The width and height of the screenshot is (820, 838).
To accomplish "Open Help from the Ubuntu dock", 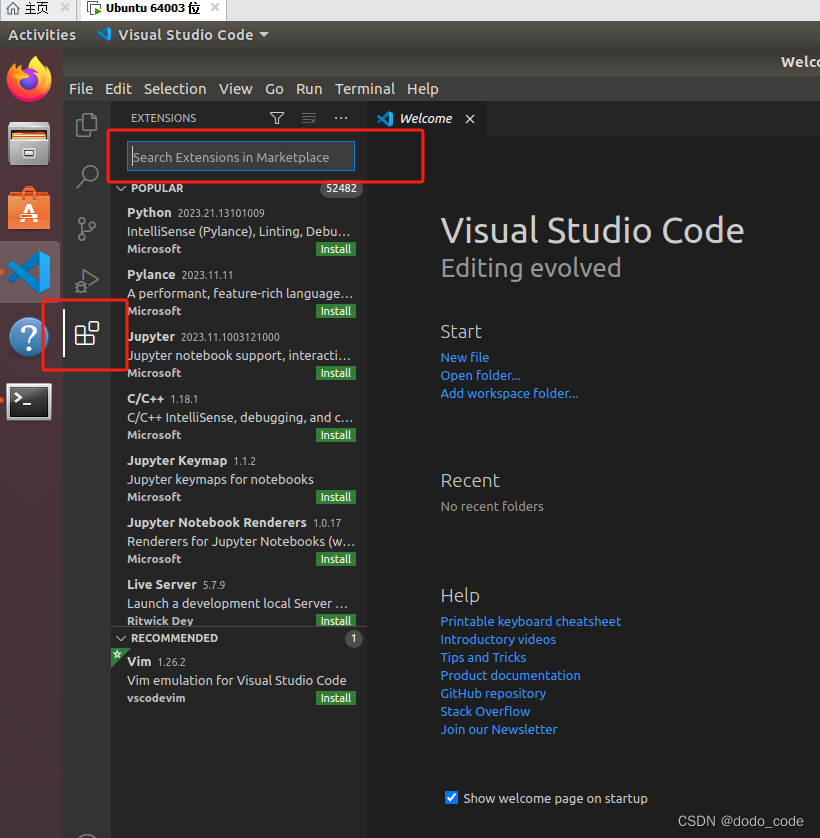I will pos(29,337).
